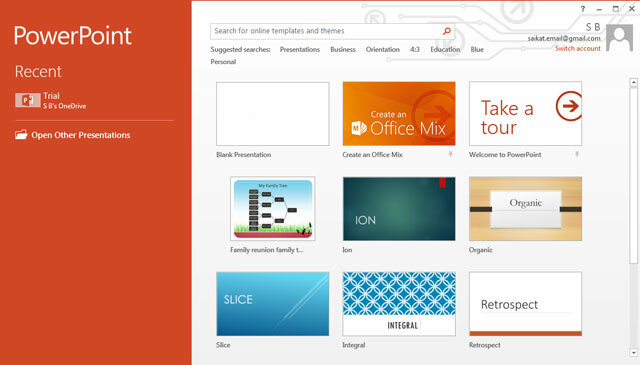This screenshot has height=365, width=640.
Task: Open the Take a tour thumbnail
Action: [525, 114]
